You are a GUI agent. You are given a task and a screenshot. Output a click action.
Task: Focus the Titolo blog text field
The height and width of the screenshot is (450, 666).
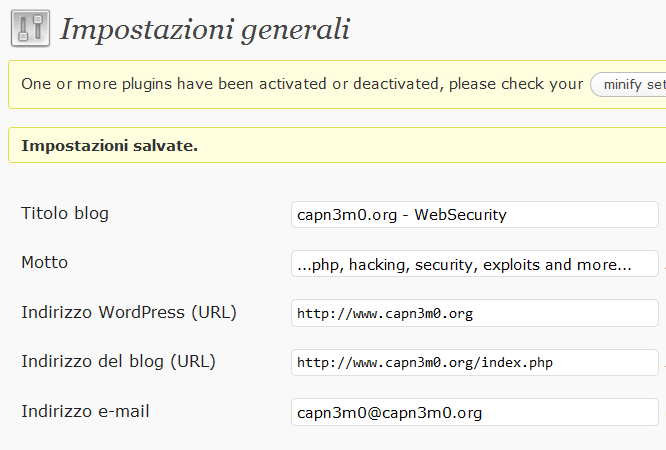tap(474, 215)
